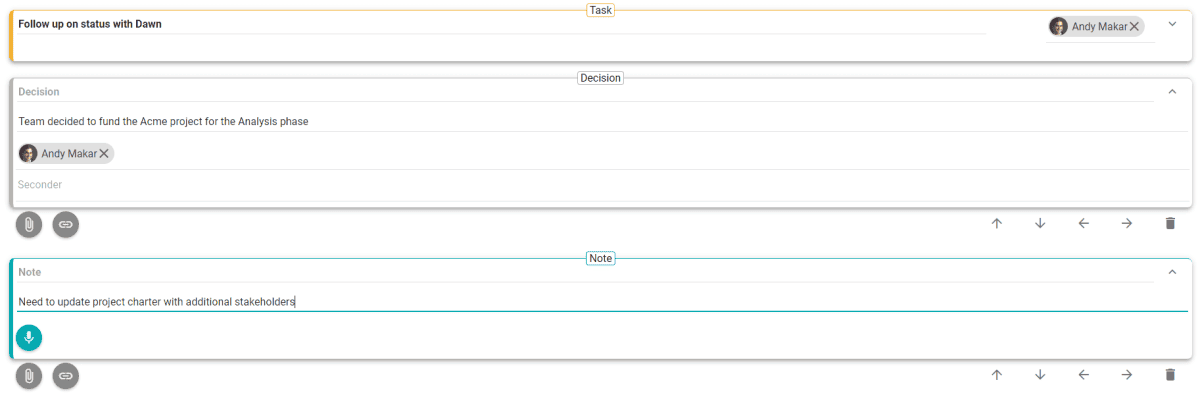Image resolution: width=1200 pixels, height=395 pixels.
Task: Collapse the Note card
Action: 1172,271
